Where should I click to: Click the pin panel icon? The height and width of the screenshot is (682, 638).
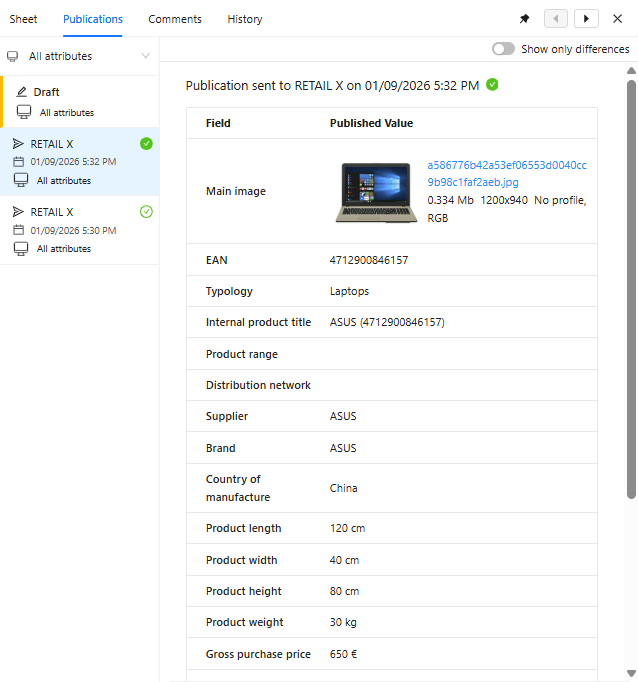524,19
